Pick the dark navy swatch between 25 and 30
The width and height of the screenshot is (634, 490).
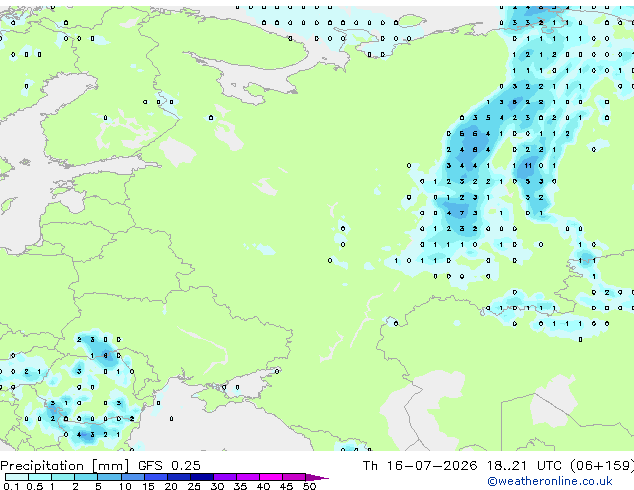(x=202, y=477)
